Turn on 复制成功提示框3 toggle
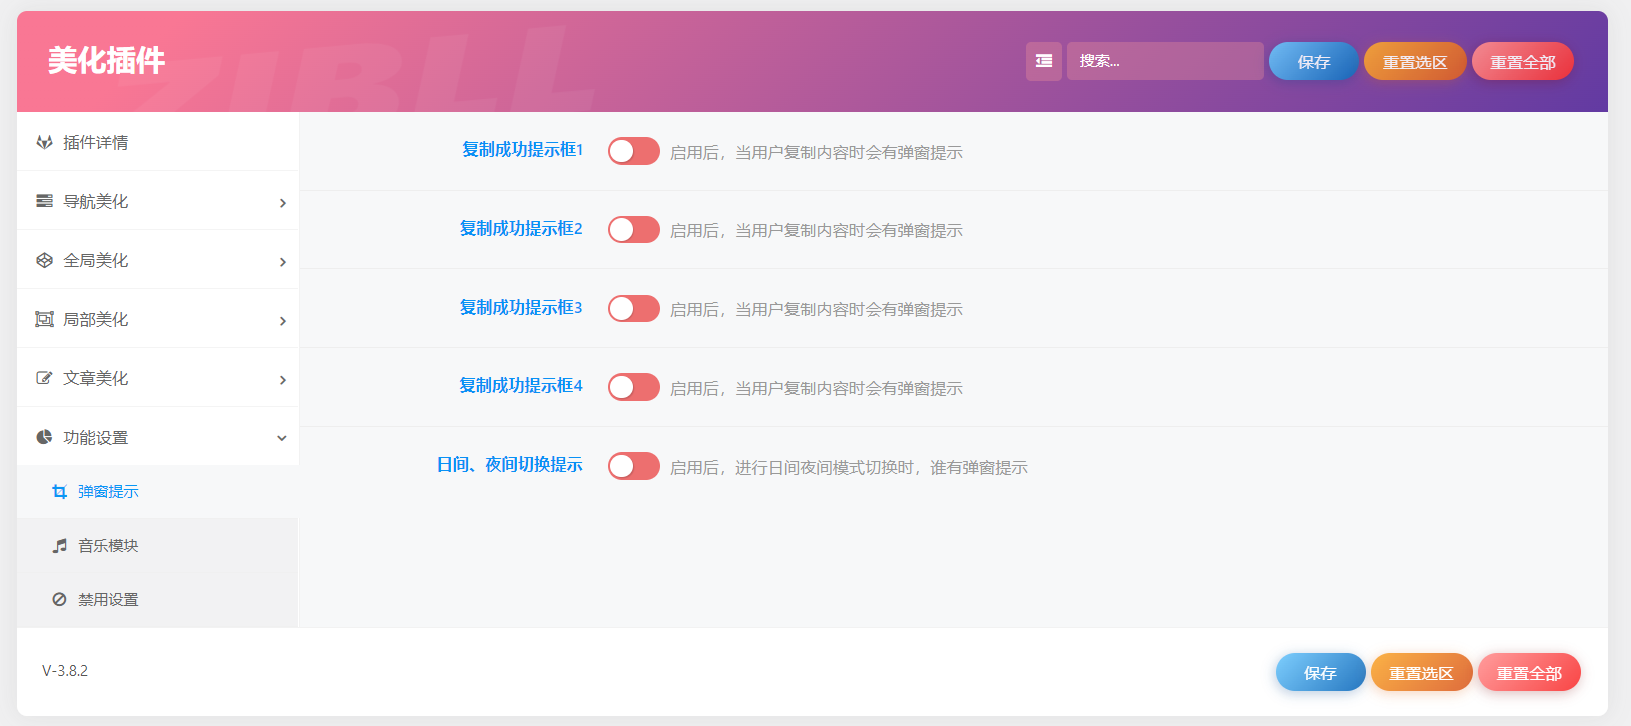This screenshot has height=726, width=1631. point(634,308)
